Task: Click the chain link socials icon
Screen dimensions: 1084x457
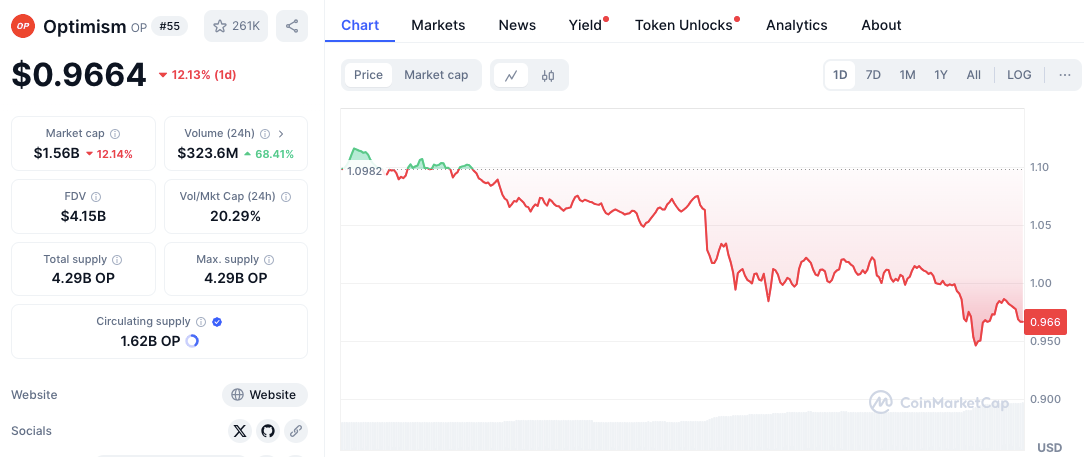Action: (x=295, y=431)
